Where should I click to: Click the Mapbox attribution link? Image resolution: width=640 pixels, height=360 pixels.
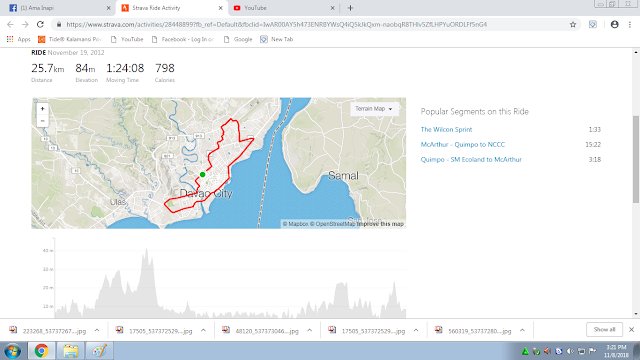click(296, 224)
